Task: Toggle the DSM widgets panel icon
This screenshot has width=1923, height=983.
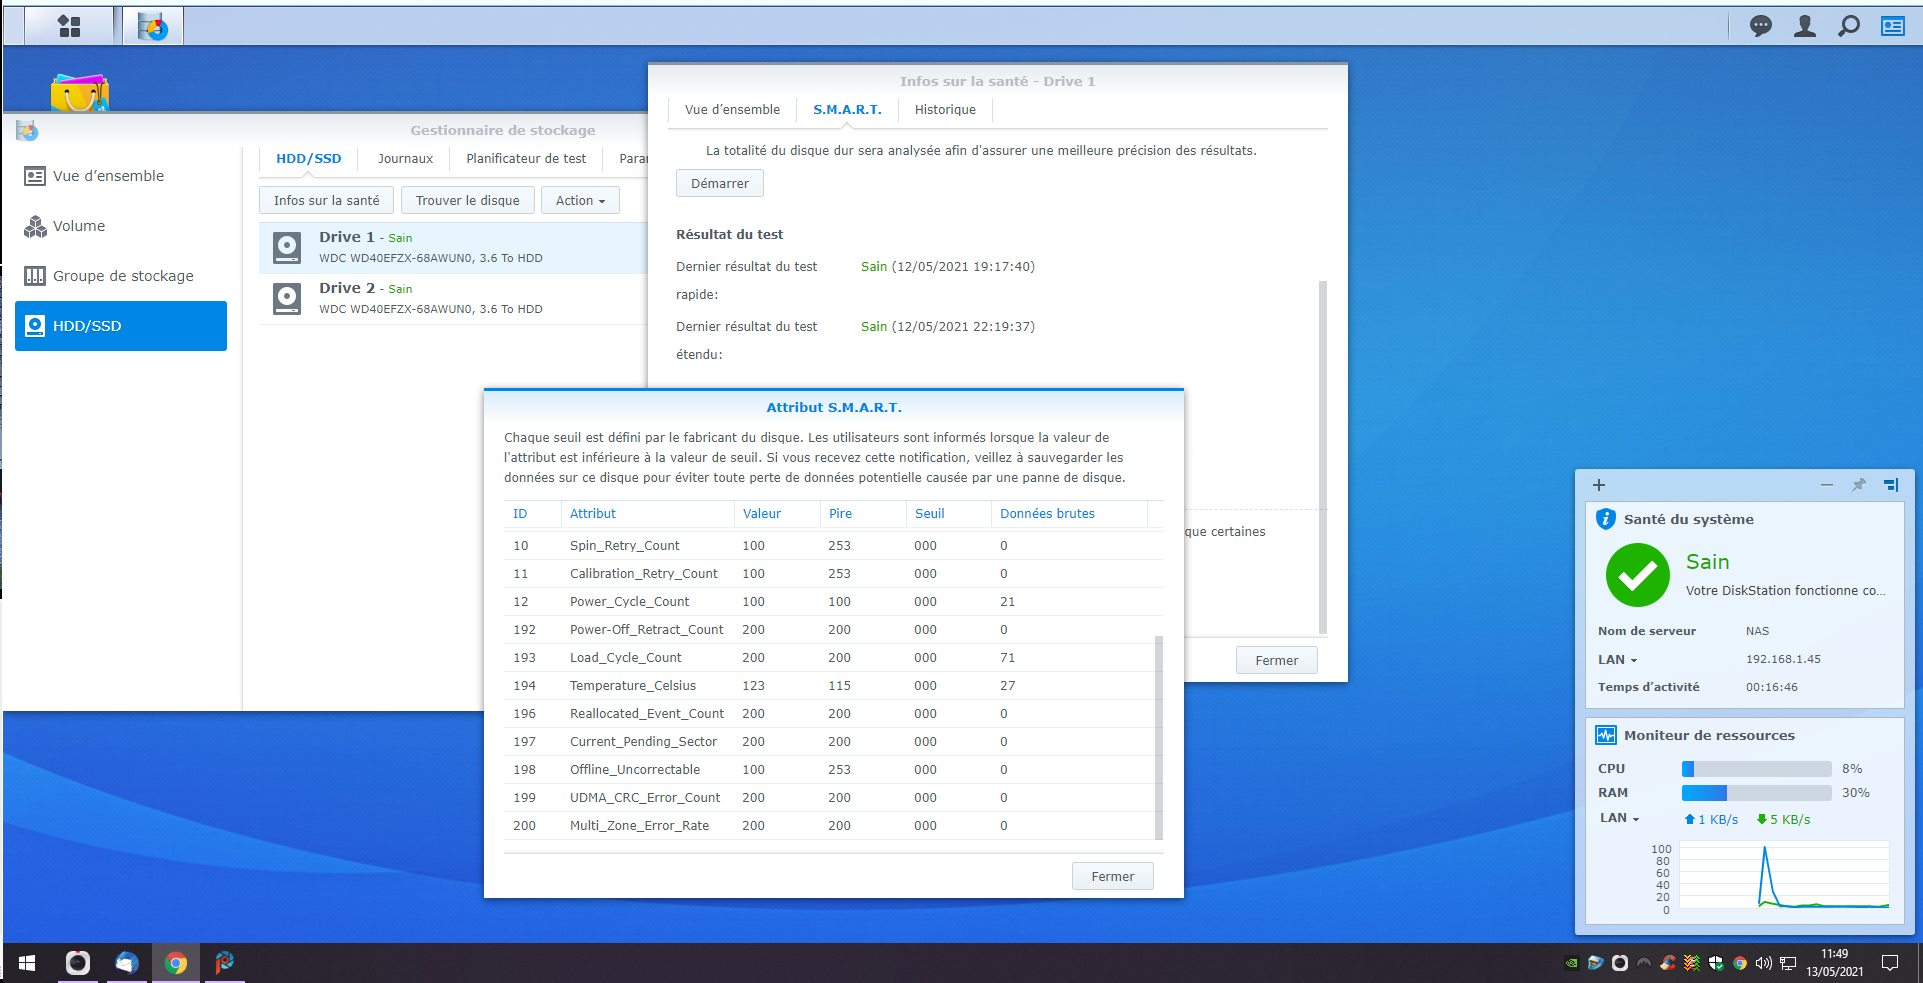Action: (x=1893, y=26)
